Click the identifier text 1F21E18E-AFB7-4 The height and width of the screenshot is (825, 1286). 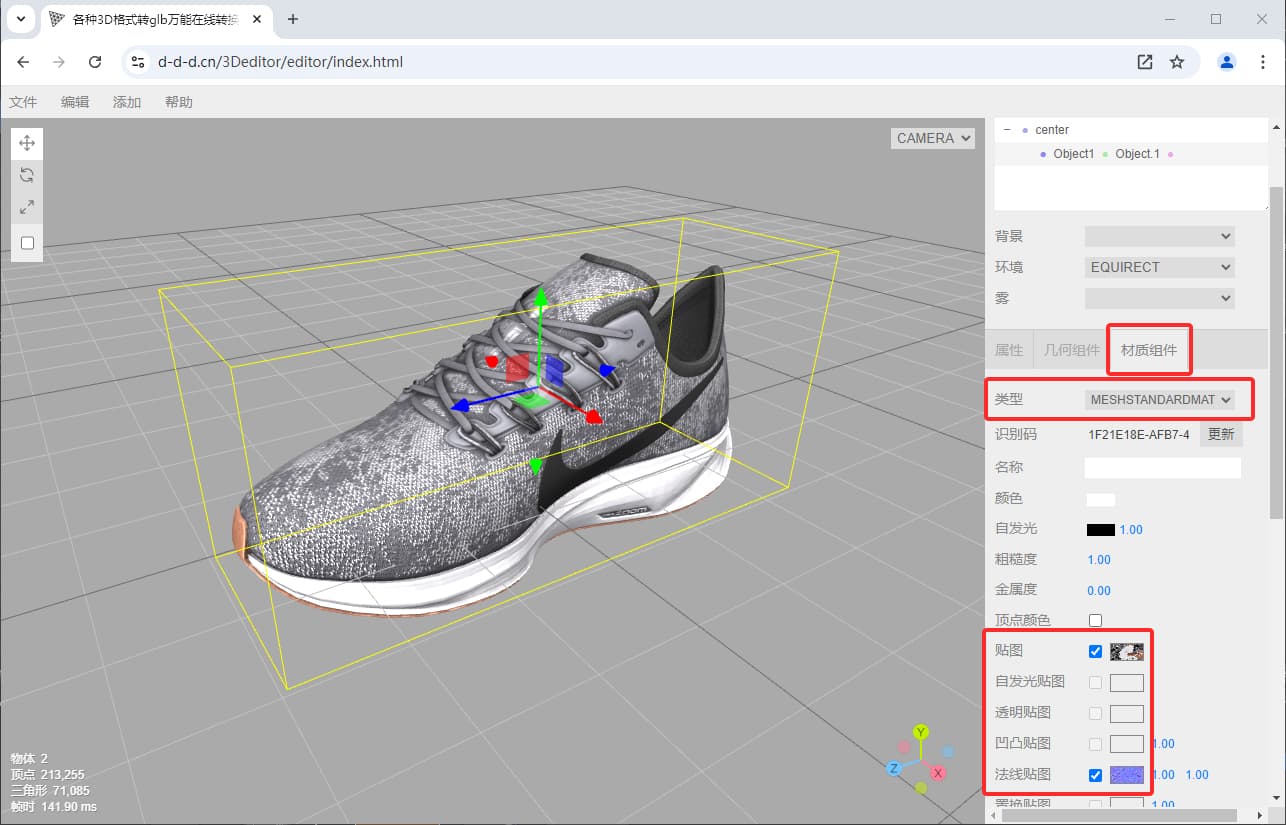(1140, 435)
